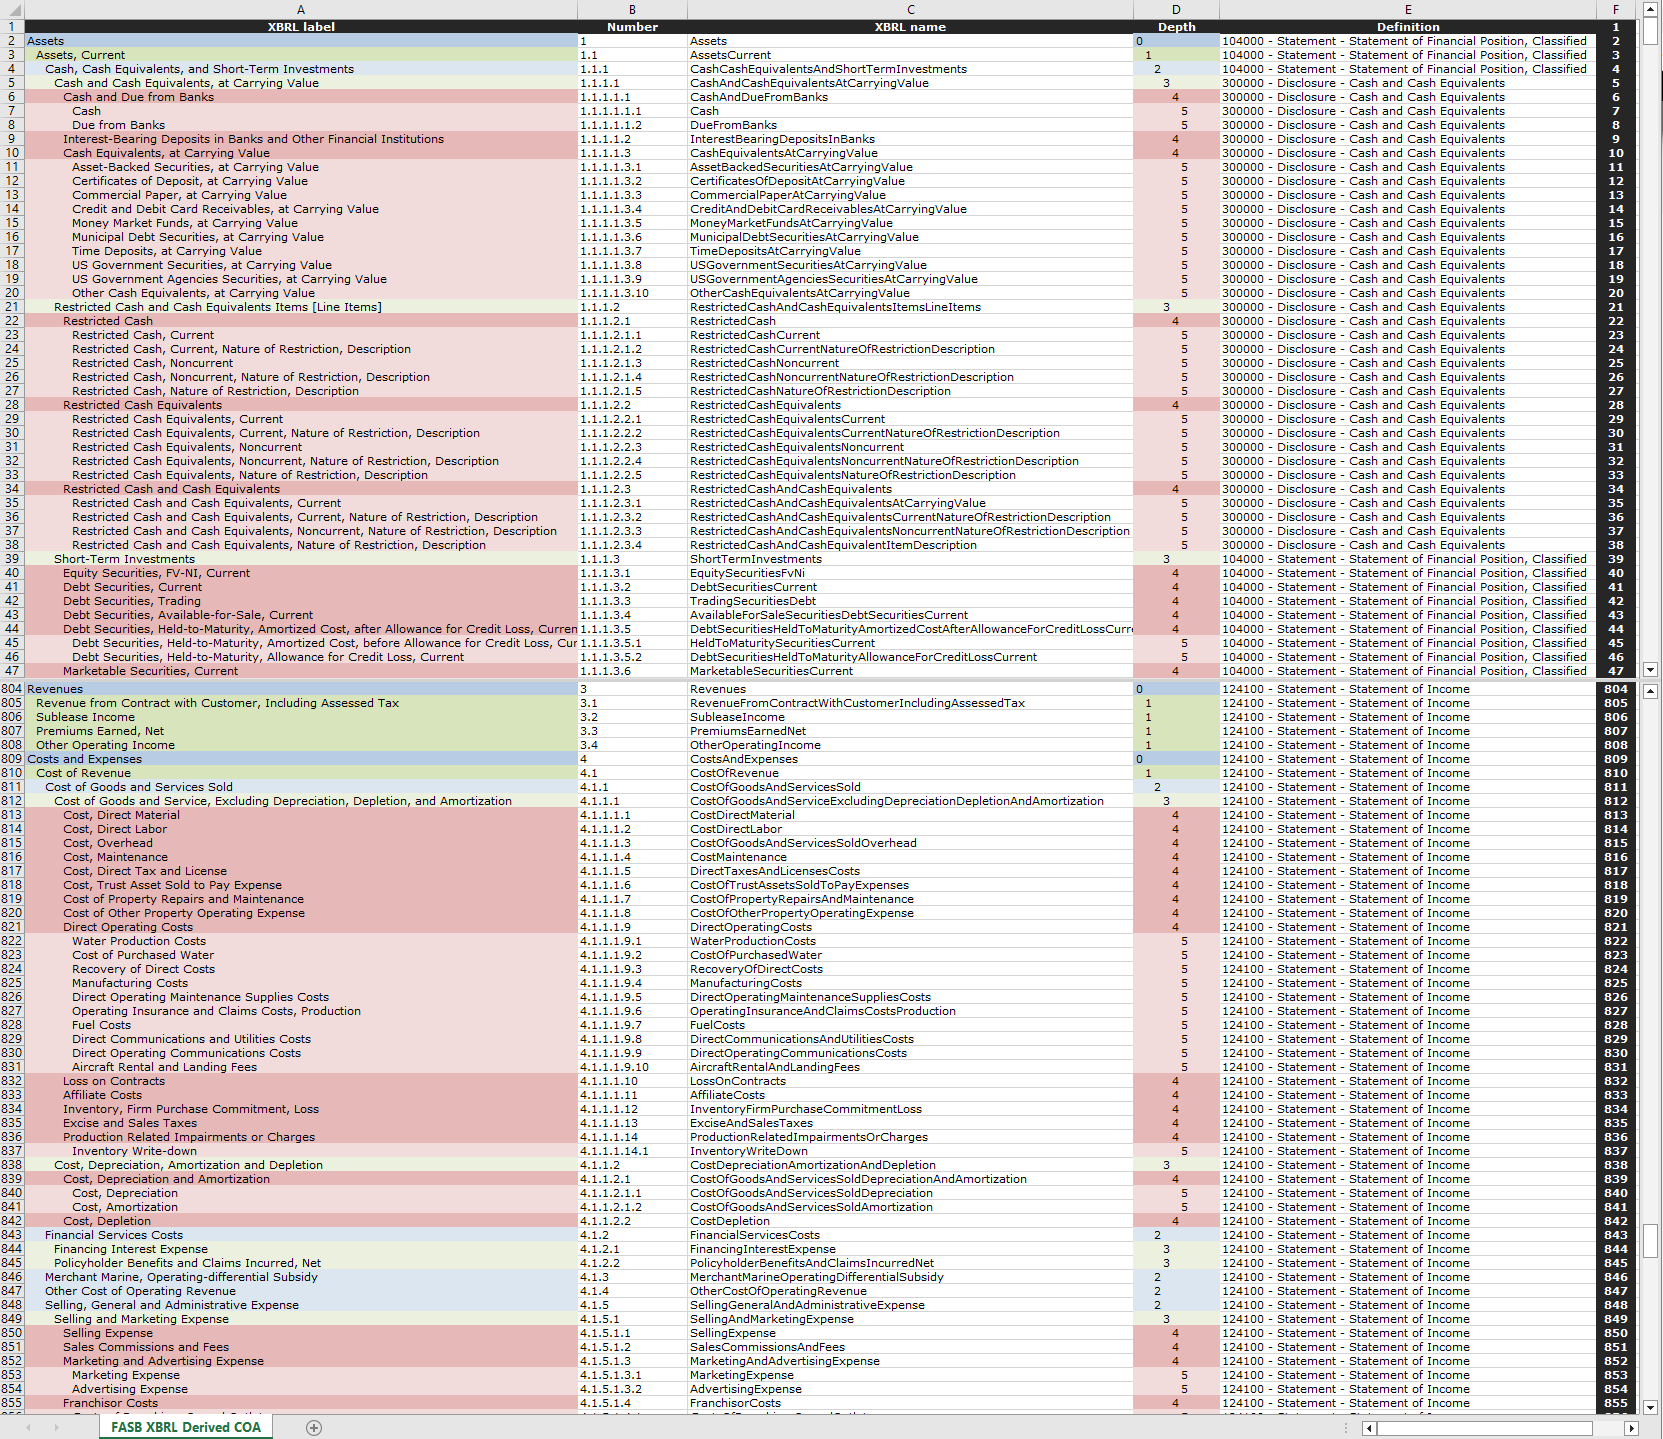Select cell 'Time Deposits, at Carrying Value'

[301, 251]
